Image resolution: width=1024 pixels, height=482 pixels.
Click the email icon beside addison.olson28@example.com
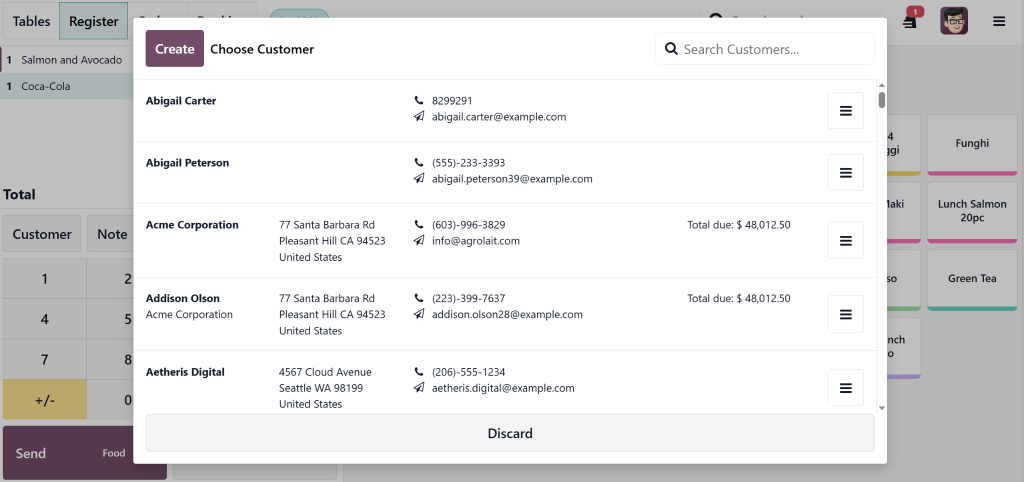(x=419, y=314)
